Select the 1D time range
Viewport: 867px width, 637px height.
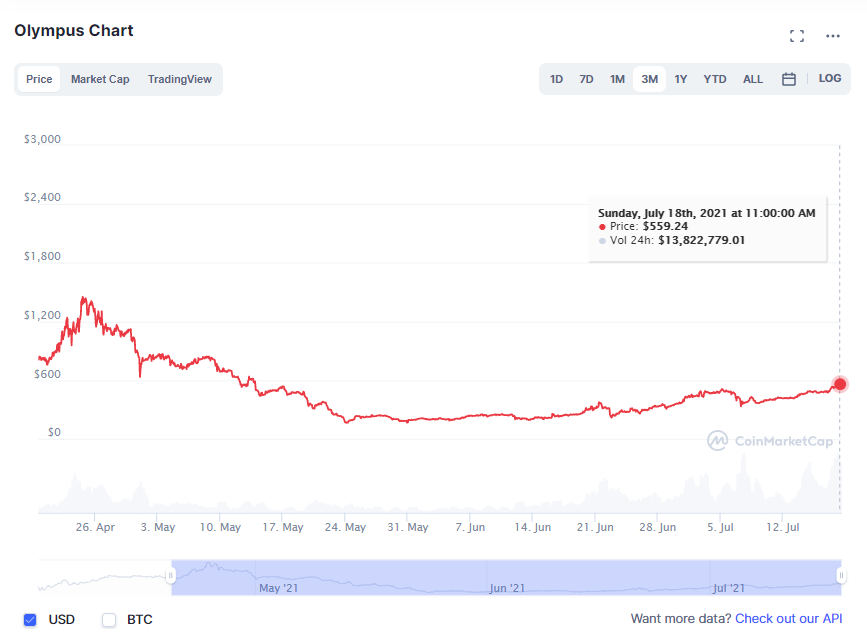(556, 79)
